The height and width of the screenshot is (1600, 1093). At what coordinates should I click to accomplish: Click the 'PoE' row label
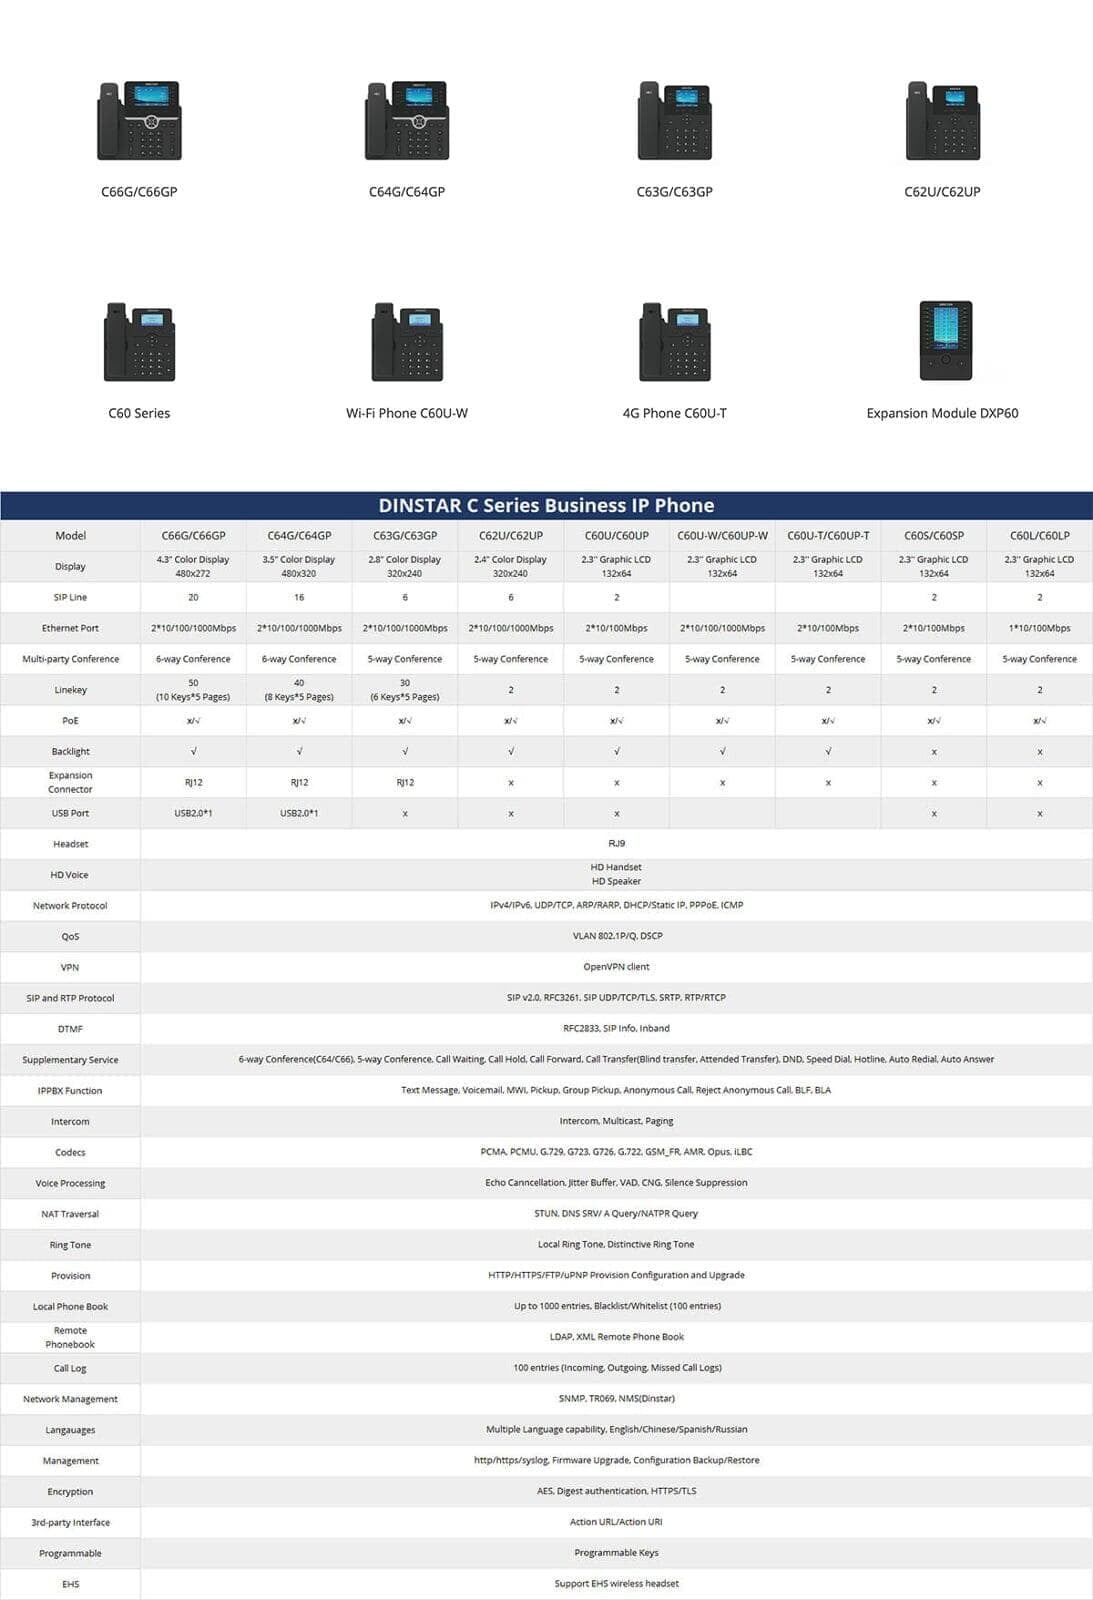point(70,721)
